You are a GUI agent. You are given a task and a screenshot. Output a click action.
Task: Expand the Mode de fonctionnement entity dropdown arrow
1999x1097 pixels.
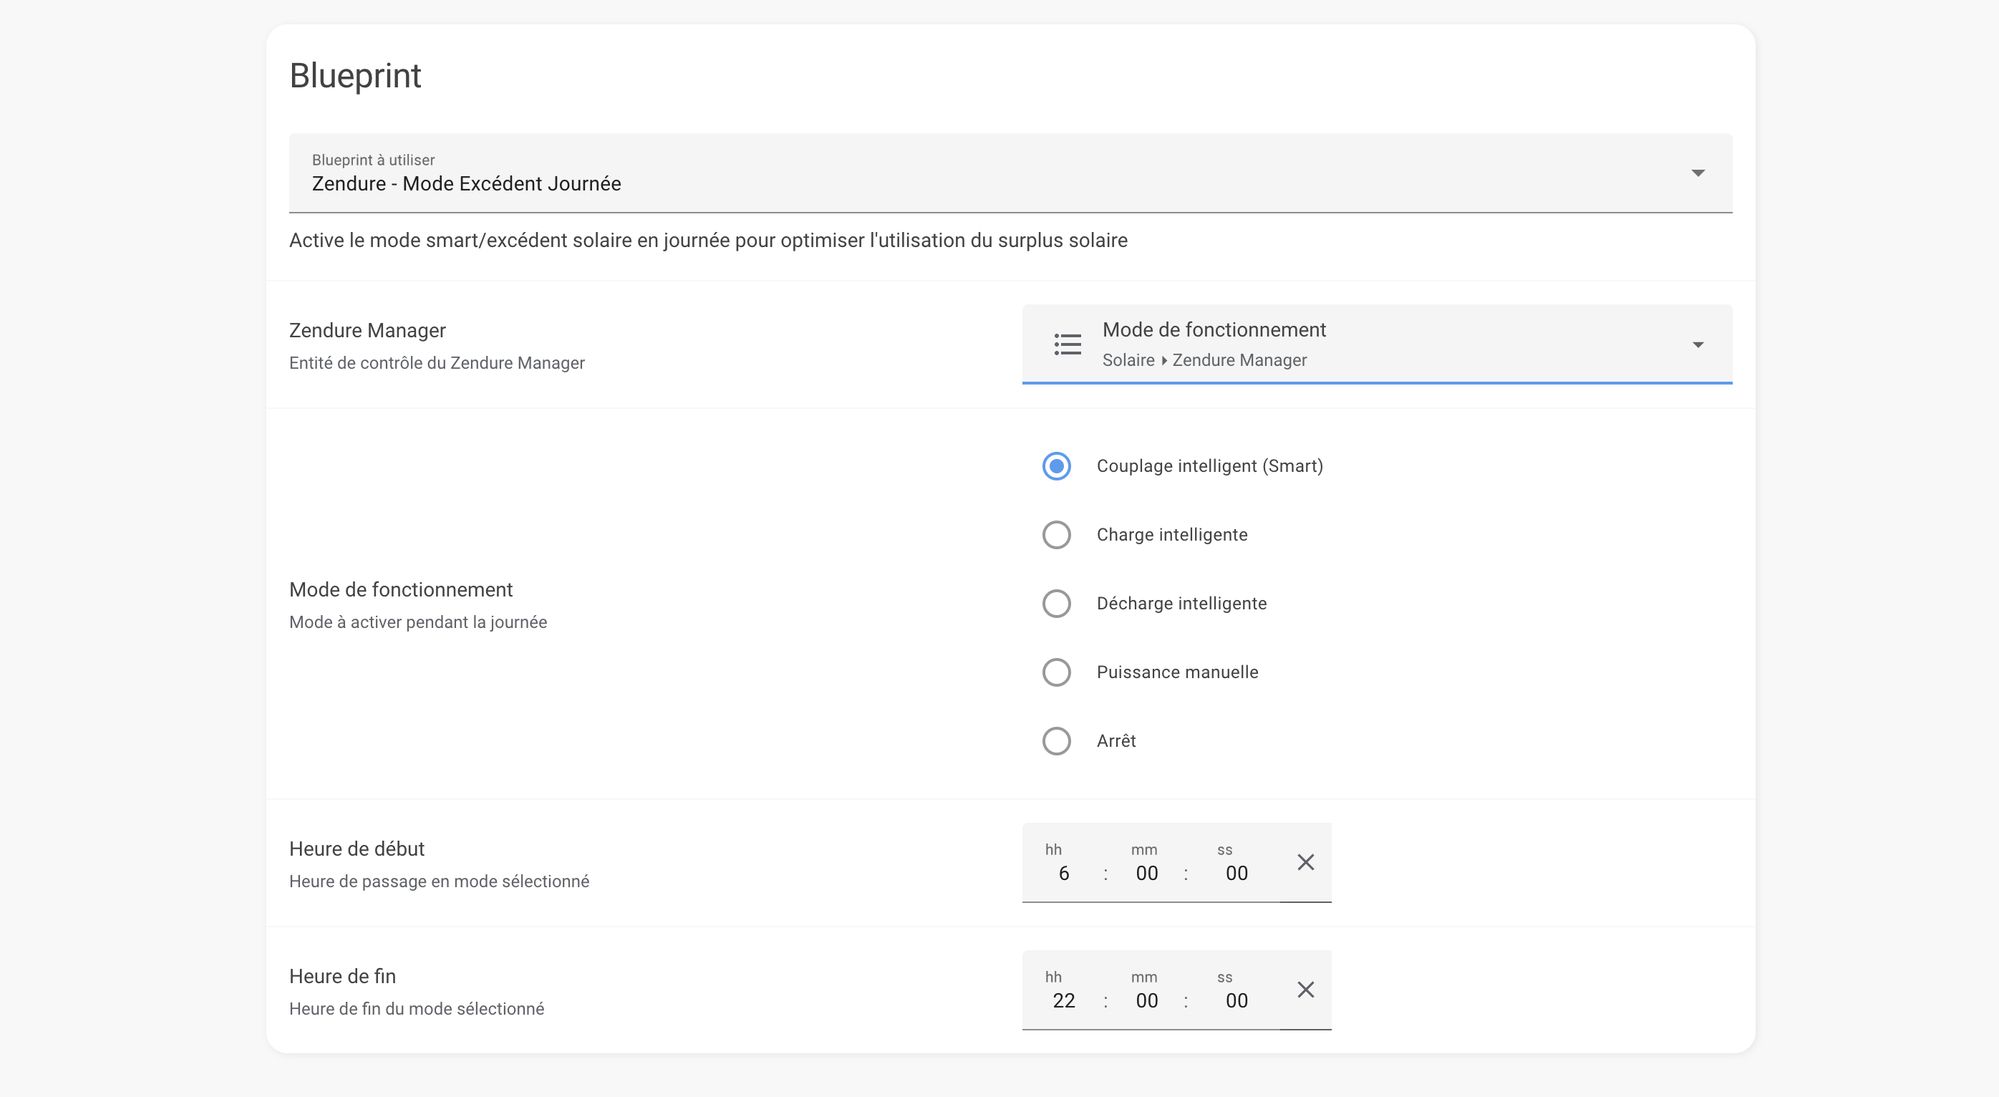click(x=1697, y=345)
